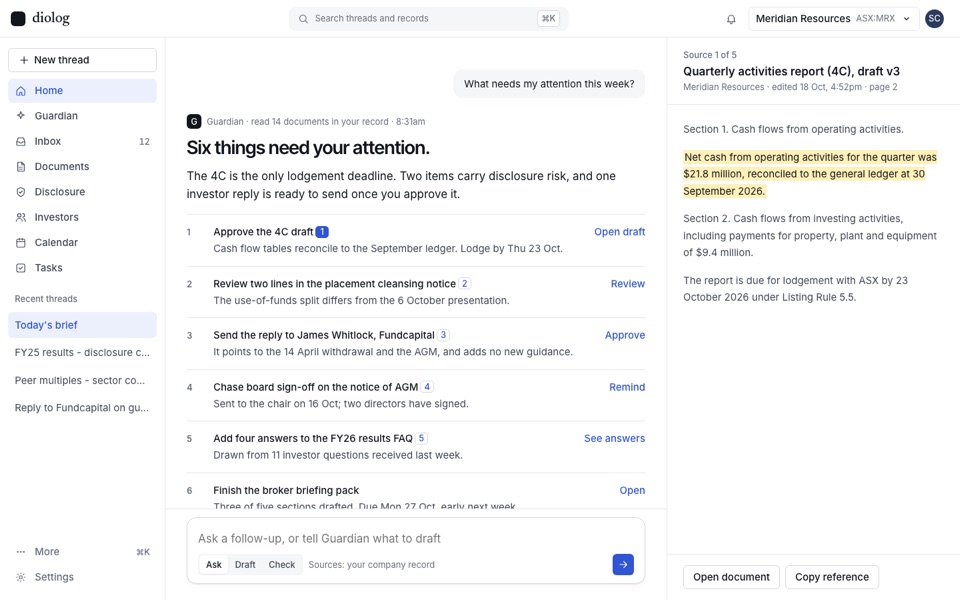Click the More ellipsis icon
The image size is (960, 600).
(21, 552)
